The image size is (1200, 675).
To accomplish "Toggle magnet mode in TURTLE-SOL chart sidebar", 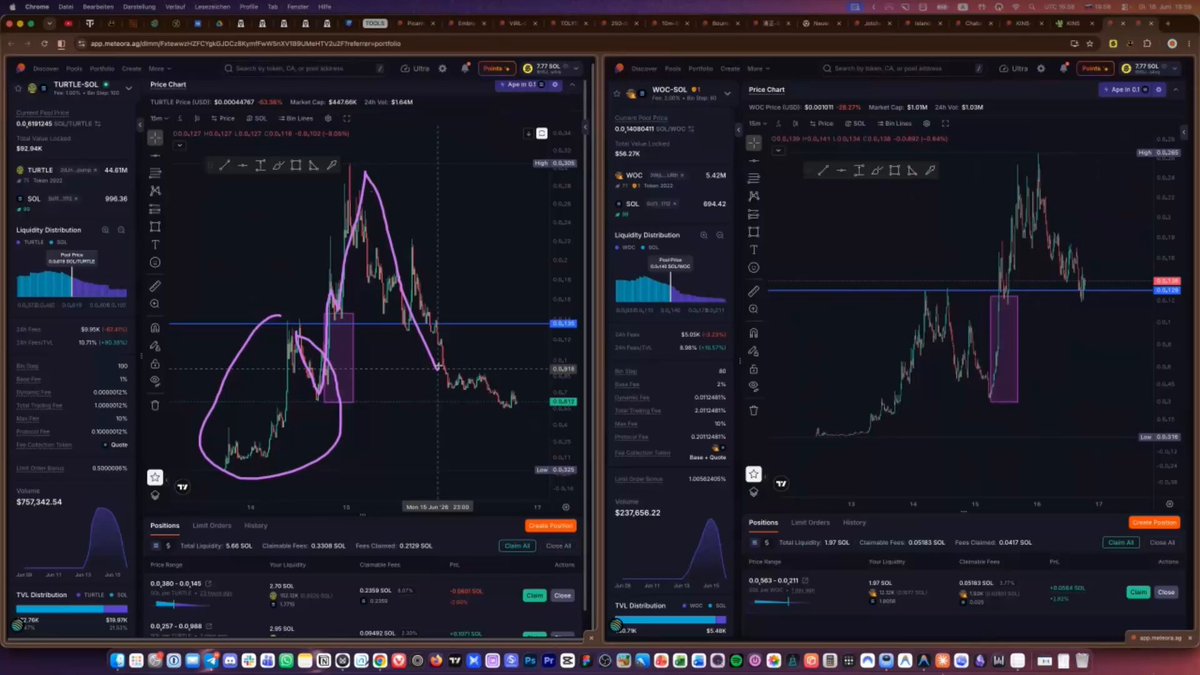I will (x=155, y=327).
